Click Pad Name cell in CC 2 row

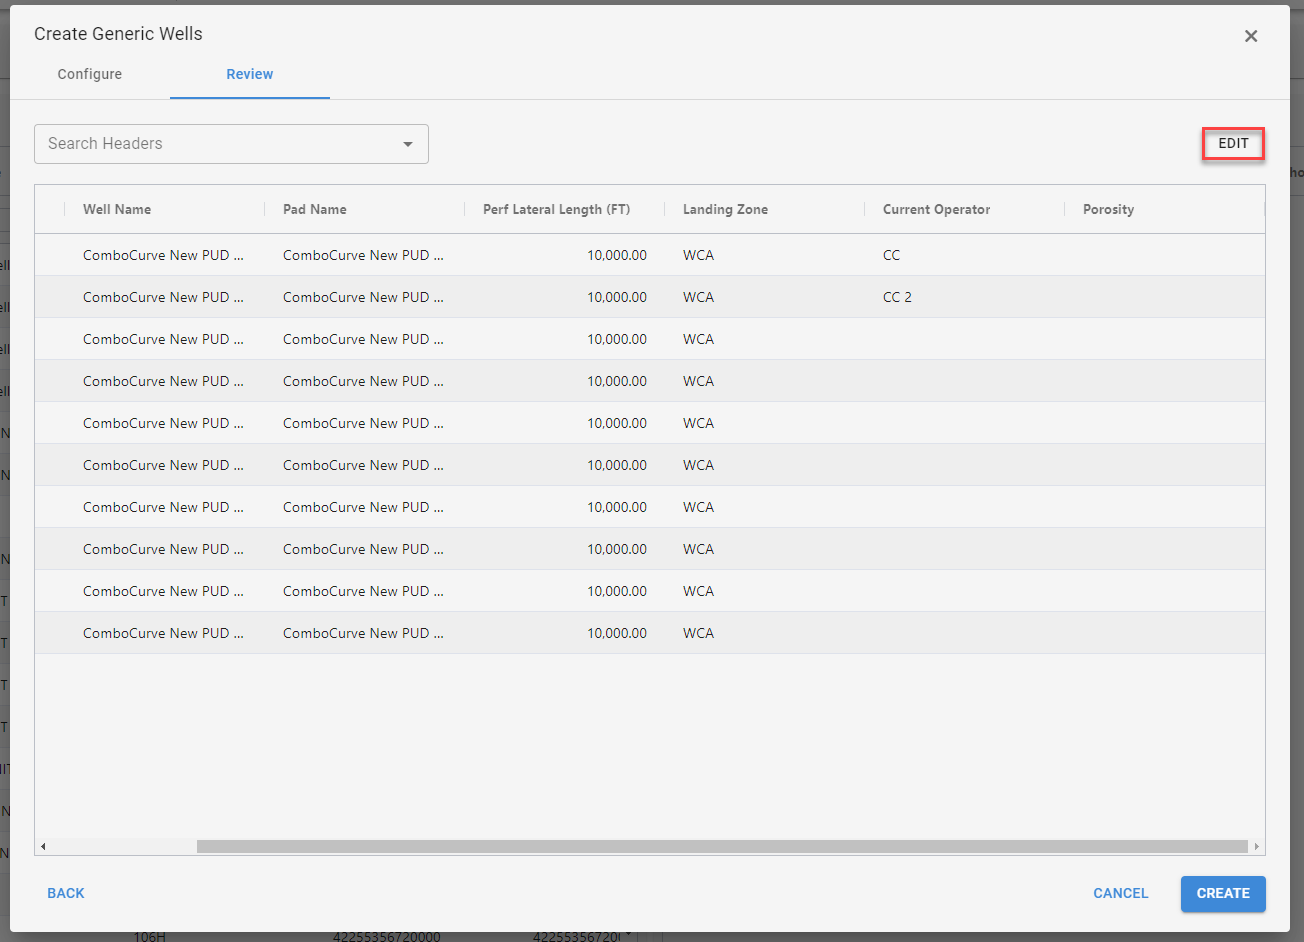(x=365, y=297)
